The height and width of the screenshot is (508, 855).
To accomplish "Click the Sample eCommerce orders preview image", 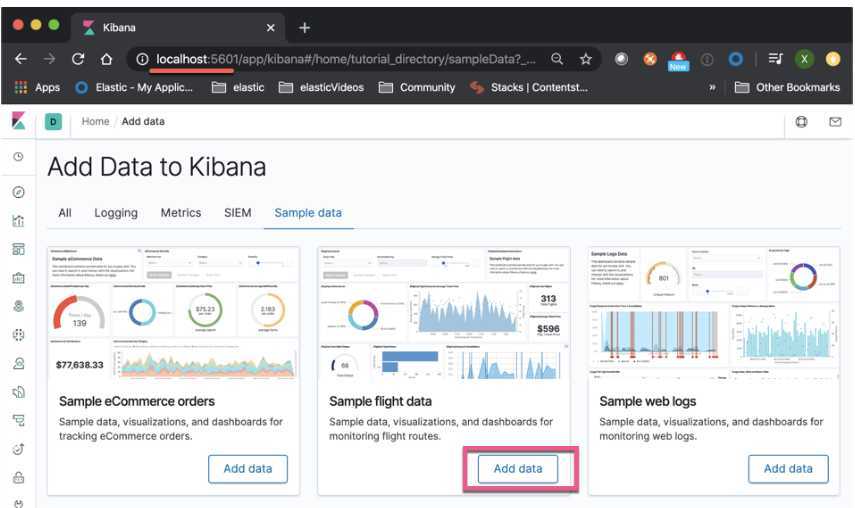I will pos(173,314).
